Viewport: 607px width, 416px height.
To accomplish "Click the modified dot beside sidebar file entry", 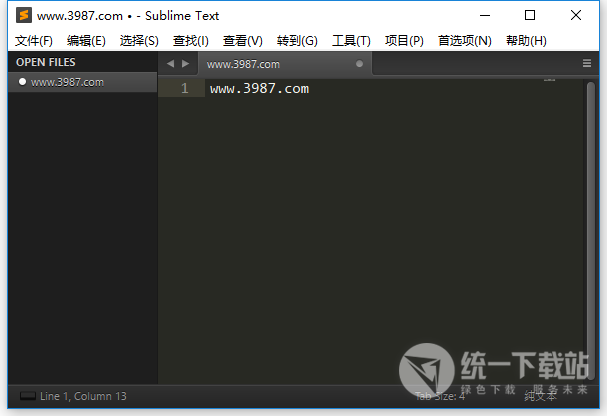I will pos(22,82).
